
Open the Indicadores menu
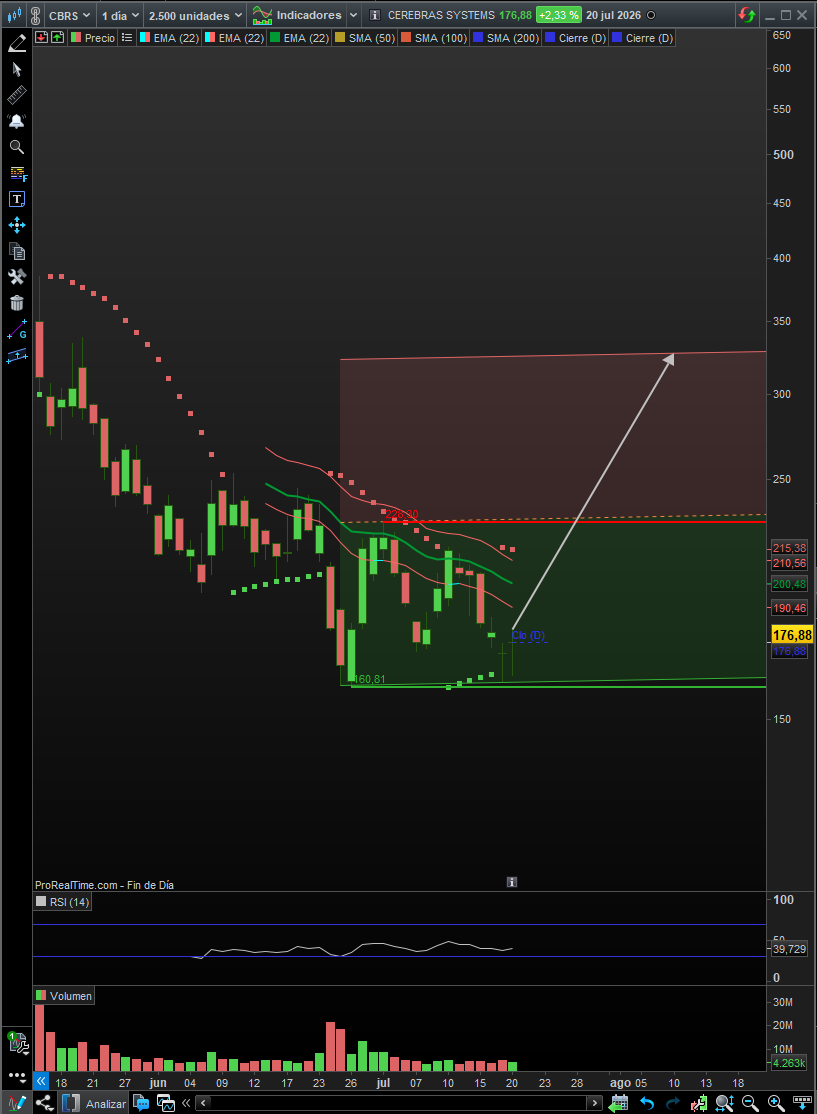click(297, 15)
